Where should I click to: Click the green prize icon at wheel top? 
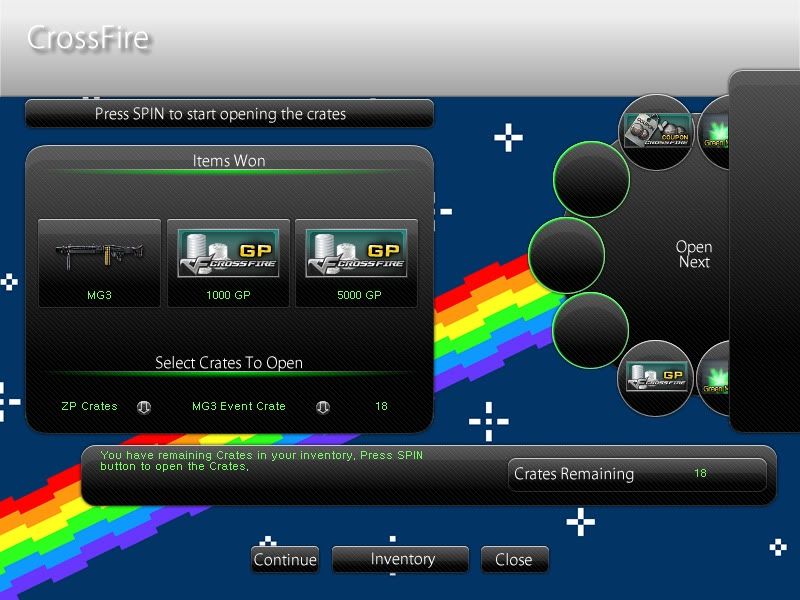coord(715,130)
